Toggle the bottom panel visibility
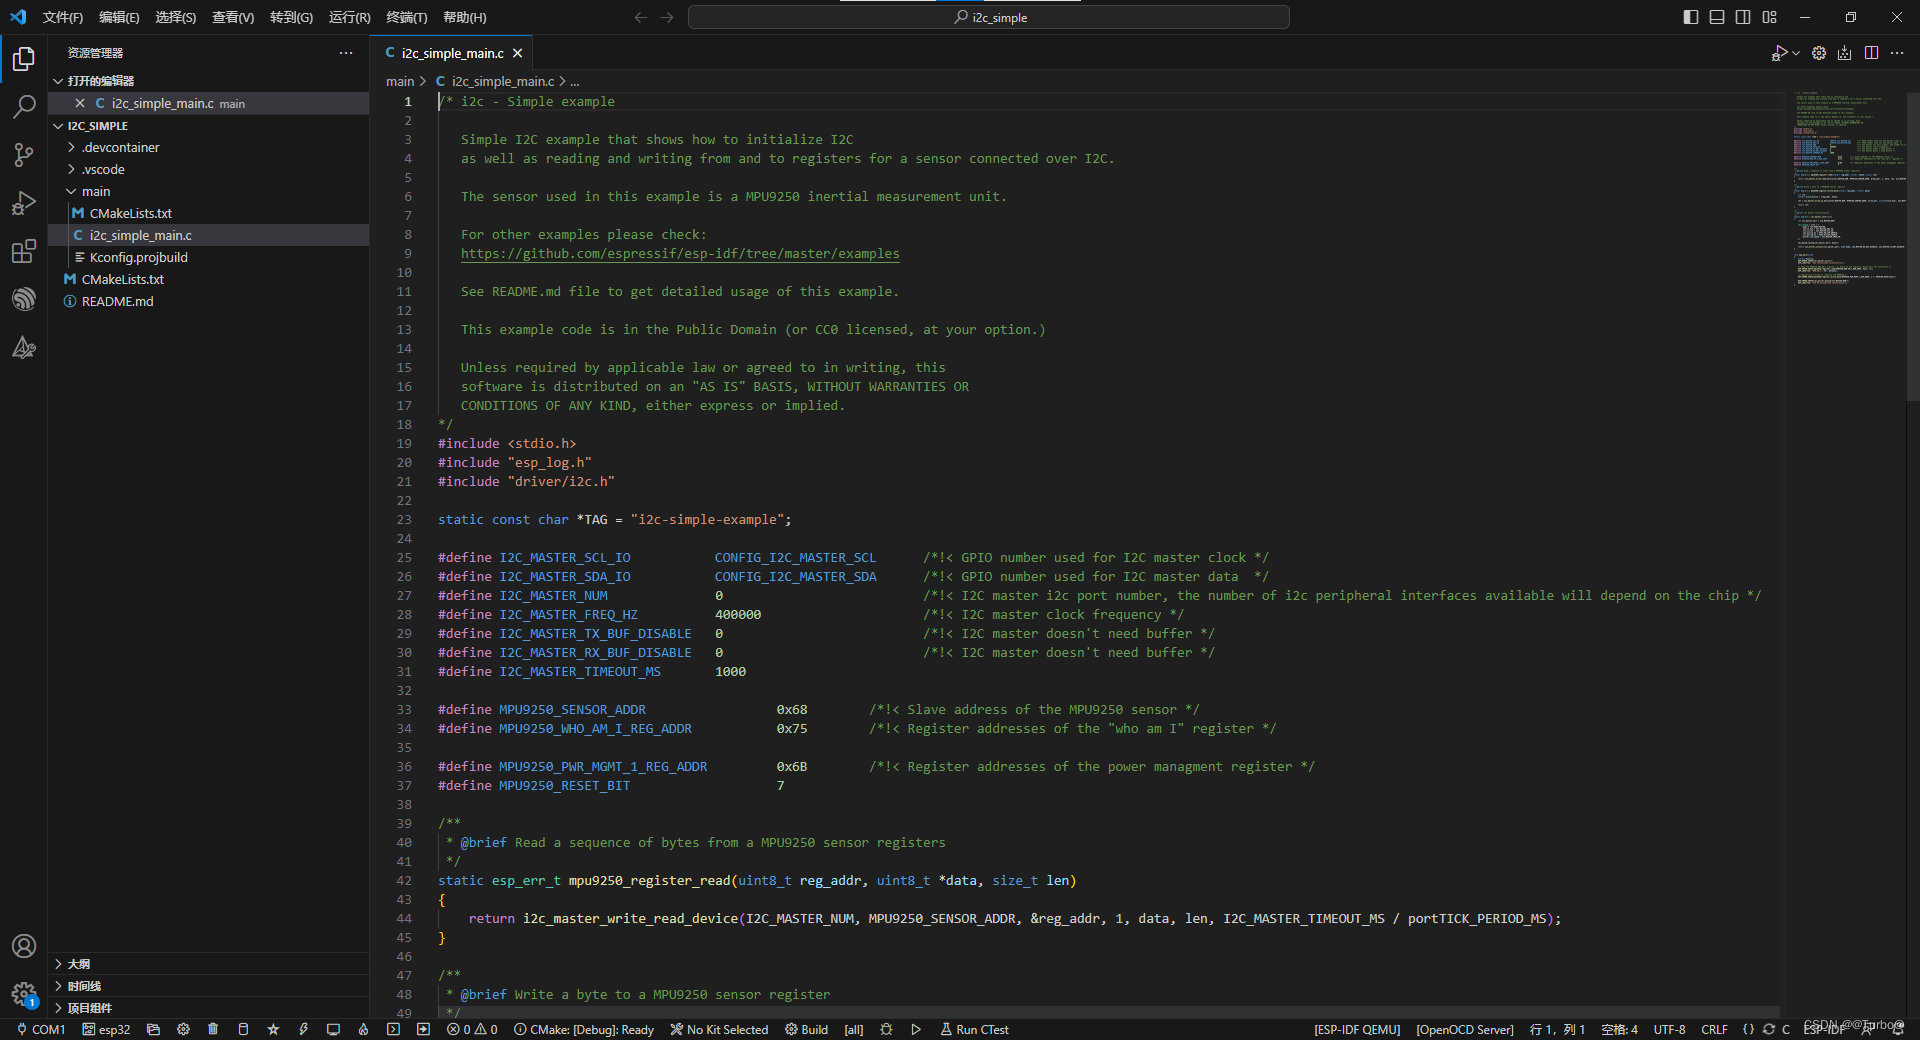 point(1717,17)
